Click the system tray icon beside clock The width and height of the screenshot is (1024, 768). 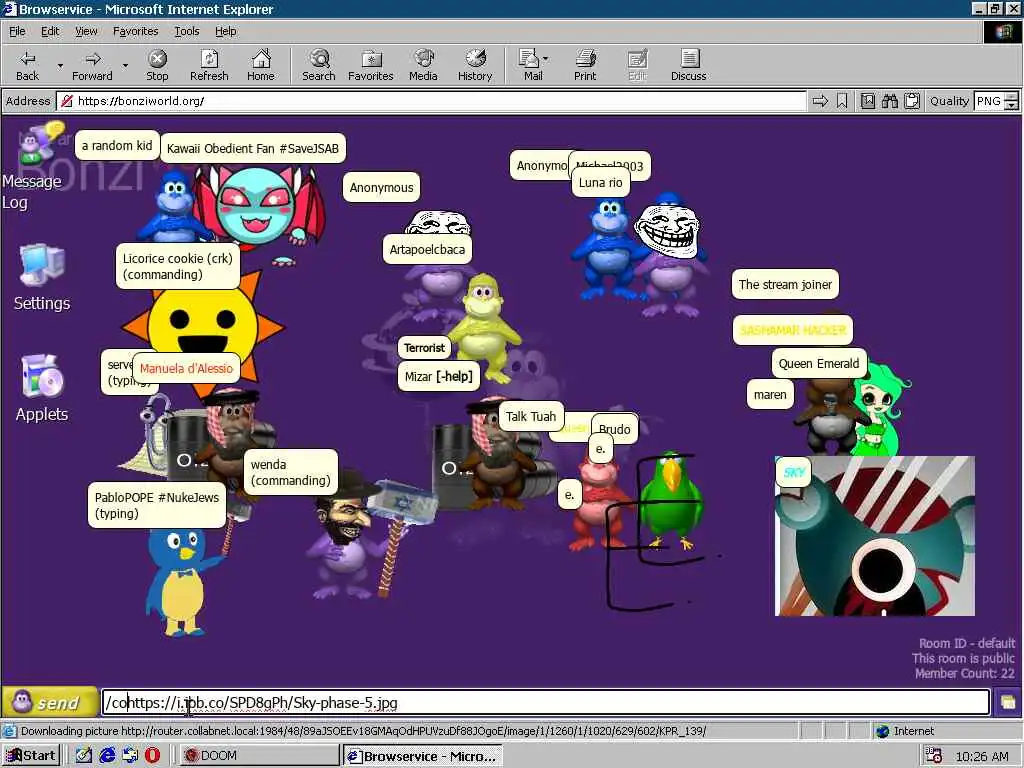934,756
